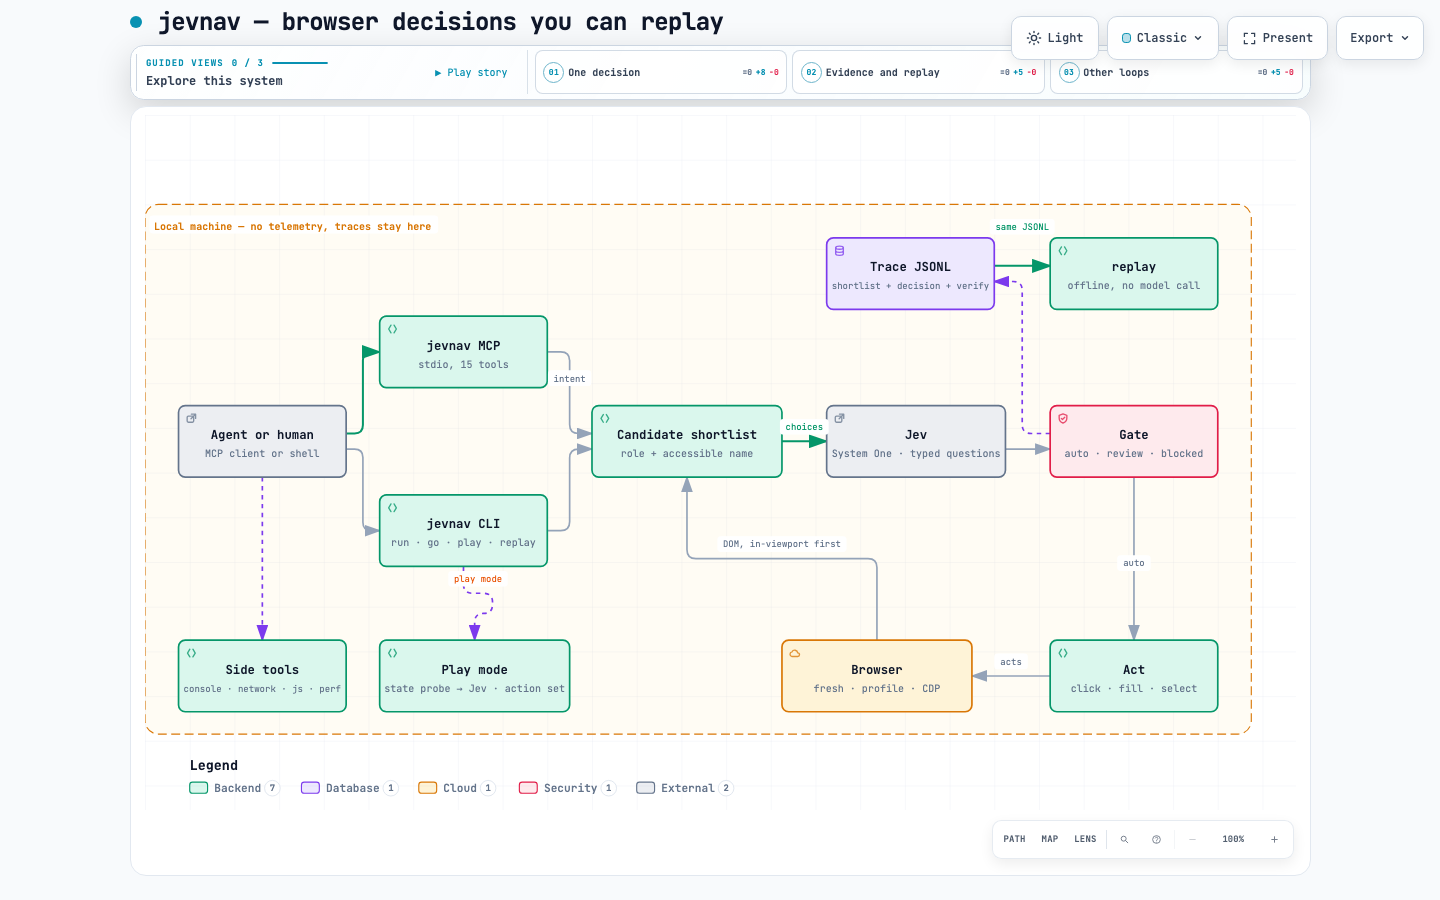Click the green Backend legend swatch
This screenshot has width=1440, height=900.
[x=199, y=788]
